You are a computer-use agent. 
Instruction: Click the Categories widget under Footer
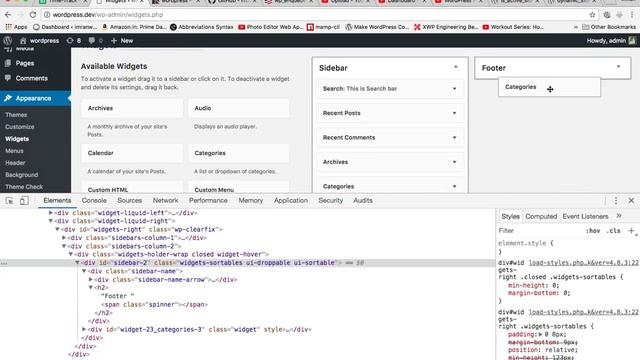tap(549, 87)
